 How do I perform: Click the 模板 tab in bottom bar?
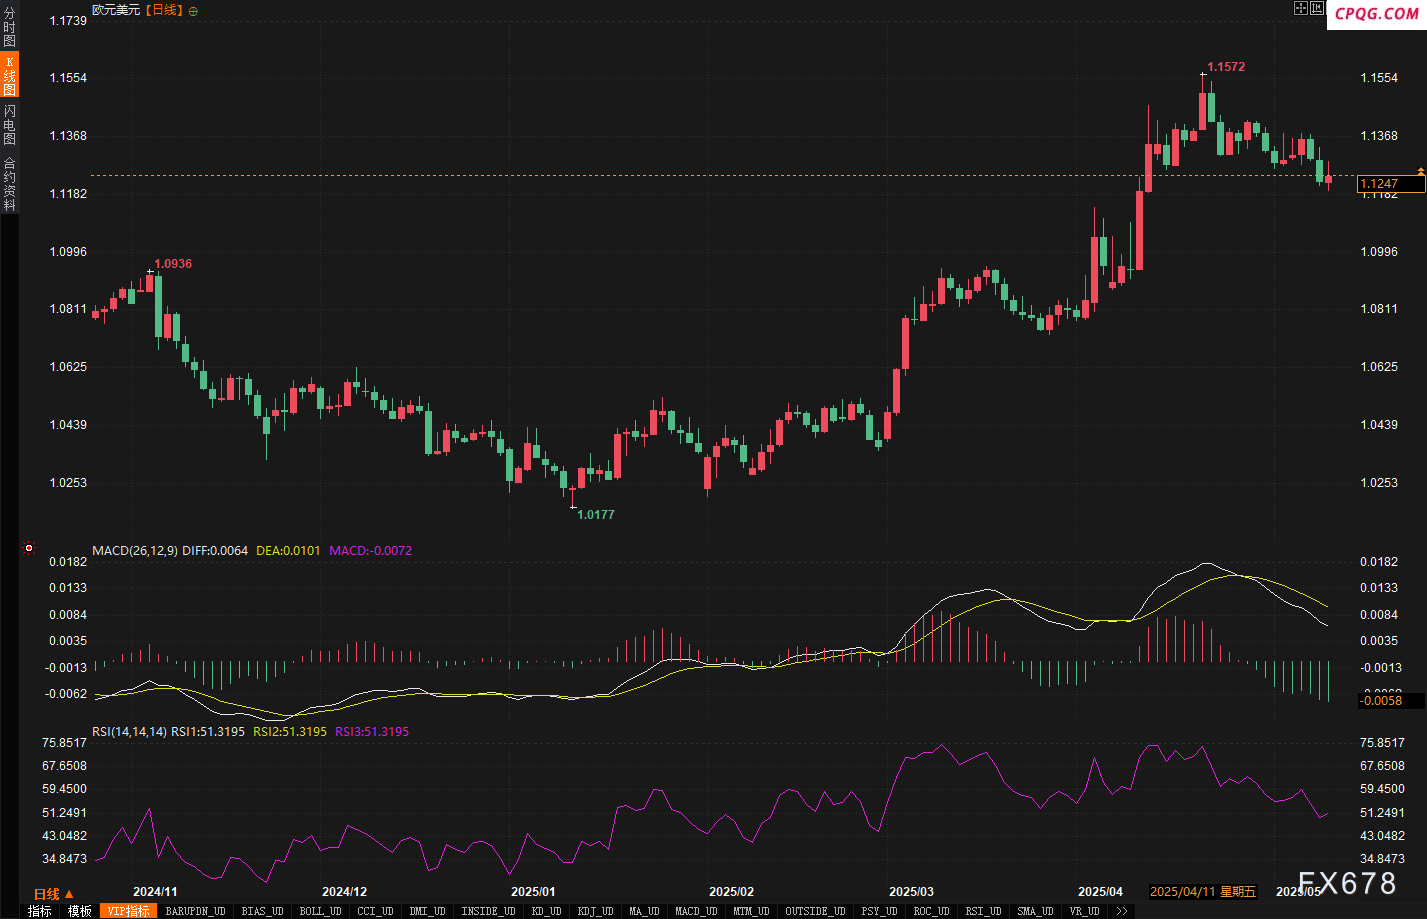click(x=80, y=911)
